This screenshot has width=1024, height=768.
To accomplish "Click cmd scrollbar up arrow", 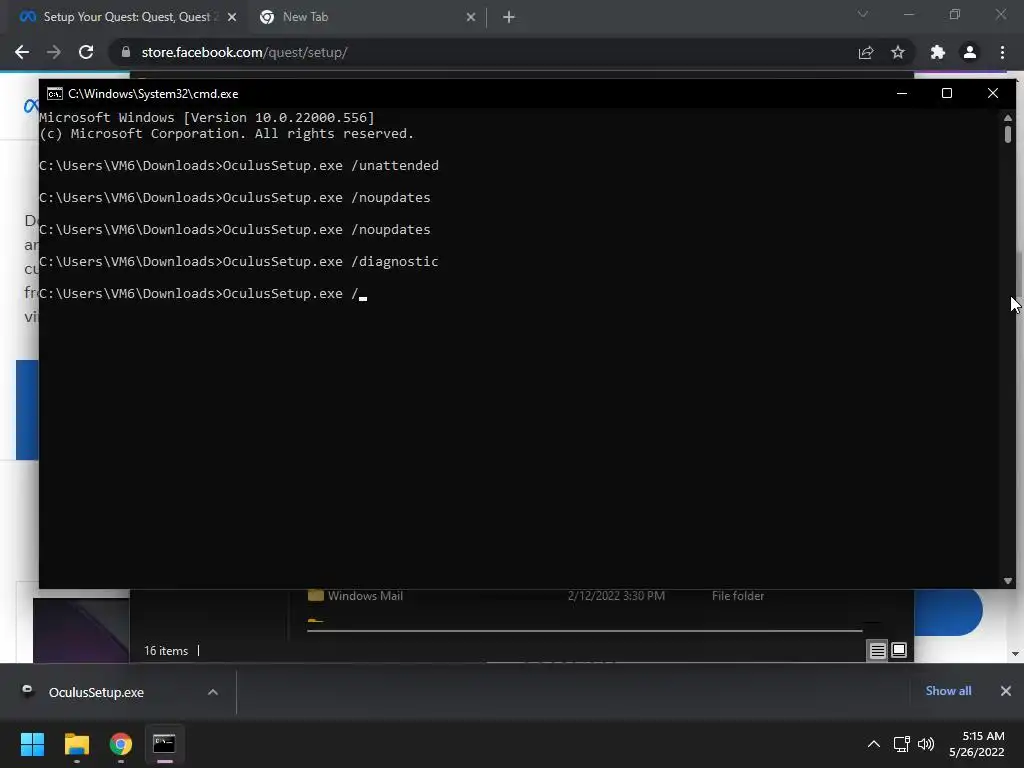I will point(1008,118).
